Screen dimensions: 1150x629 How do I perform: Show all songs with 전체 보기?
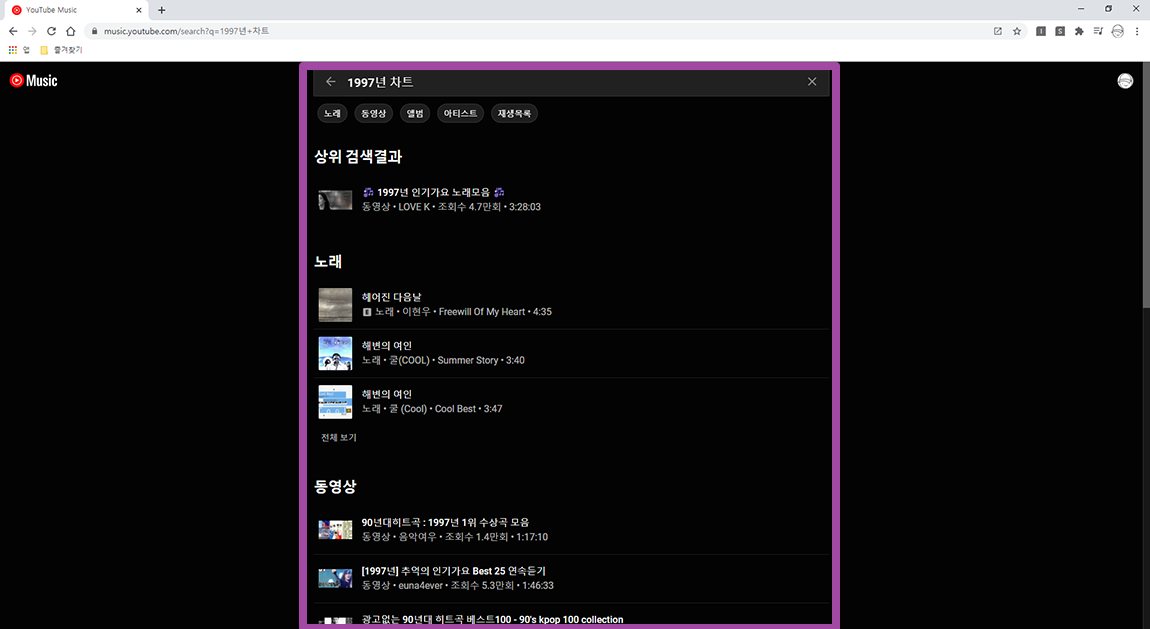(338, 438)
